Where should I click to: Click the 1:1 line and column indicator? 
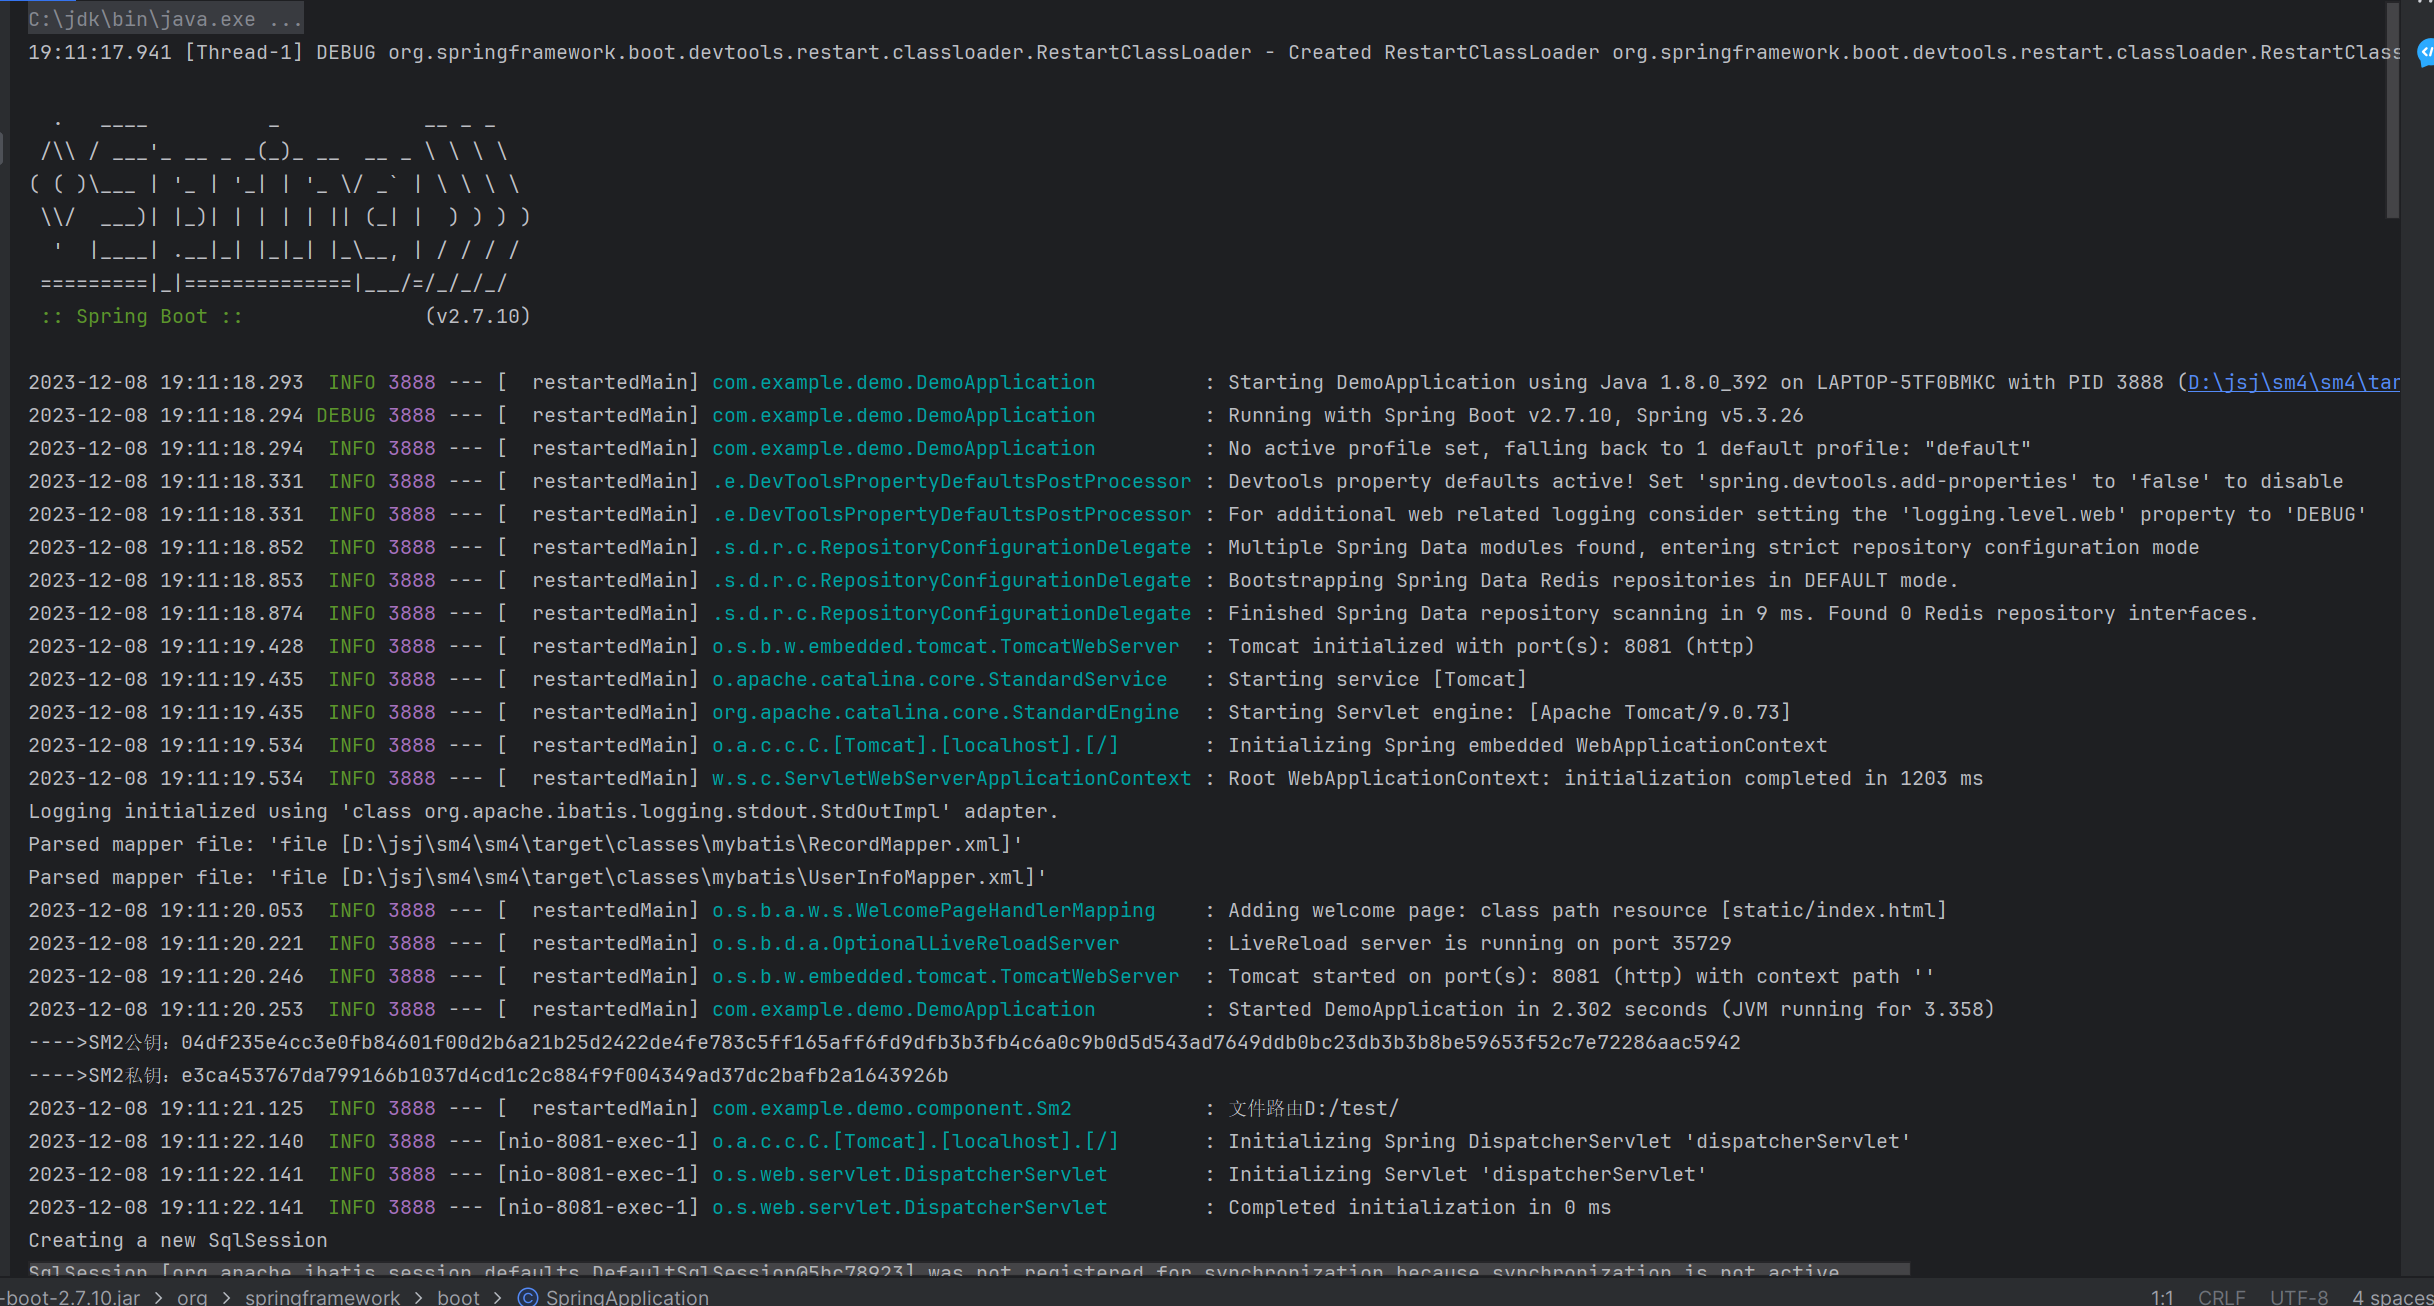click(2161, 1296)
